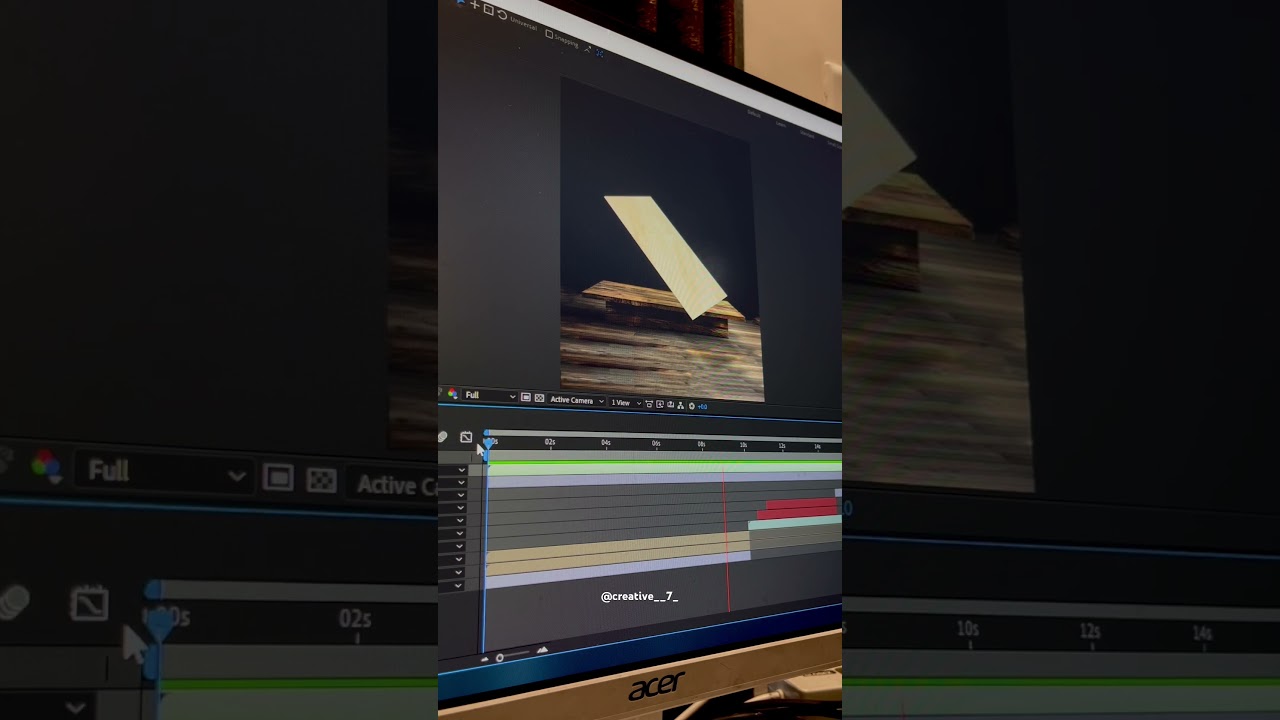
Task: Select the Rotation tool icon
Action: pos(502,15)
